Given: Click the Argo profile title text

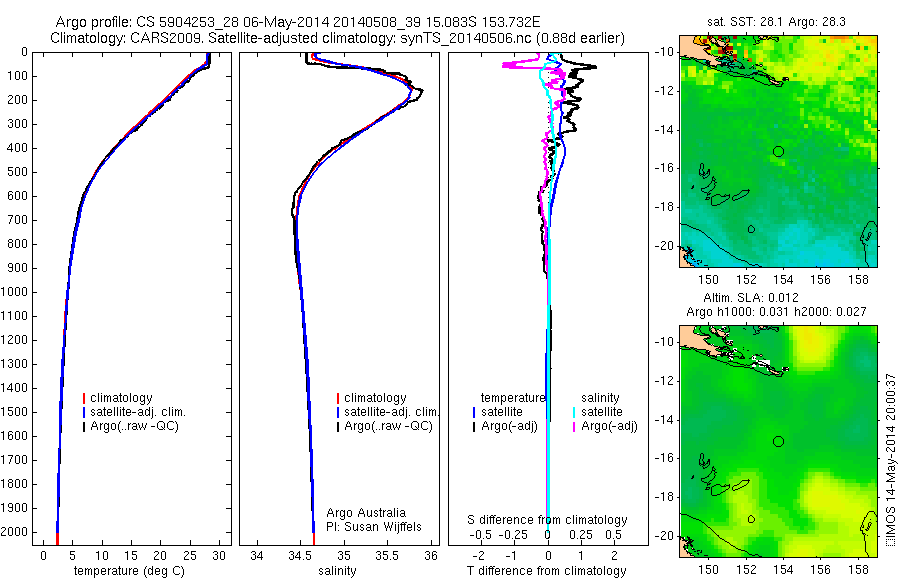Looking at the screenshot, I should pyautogui.click(x=298, y=22).
